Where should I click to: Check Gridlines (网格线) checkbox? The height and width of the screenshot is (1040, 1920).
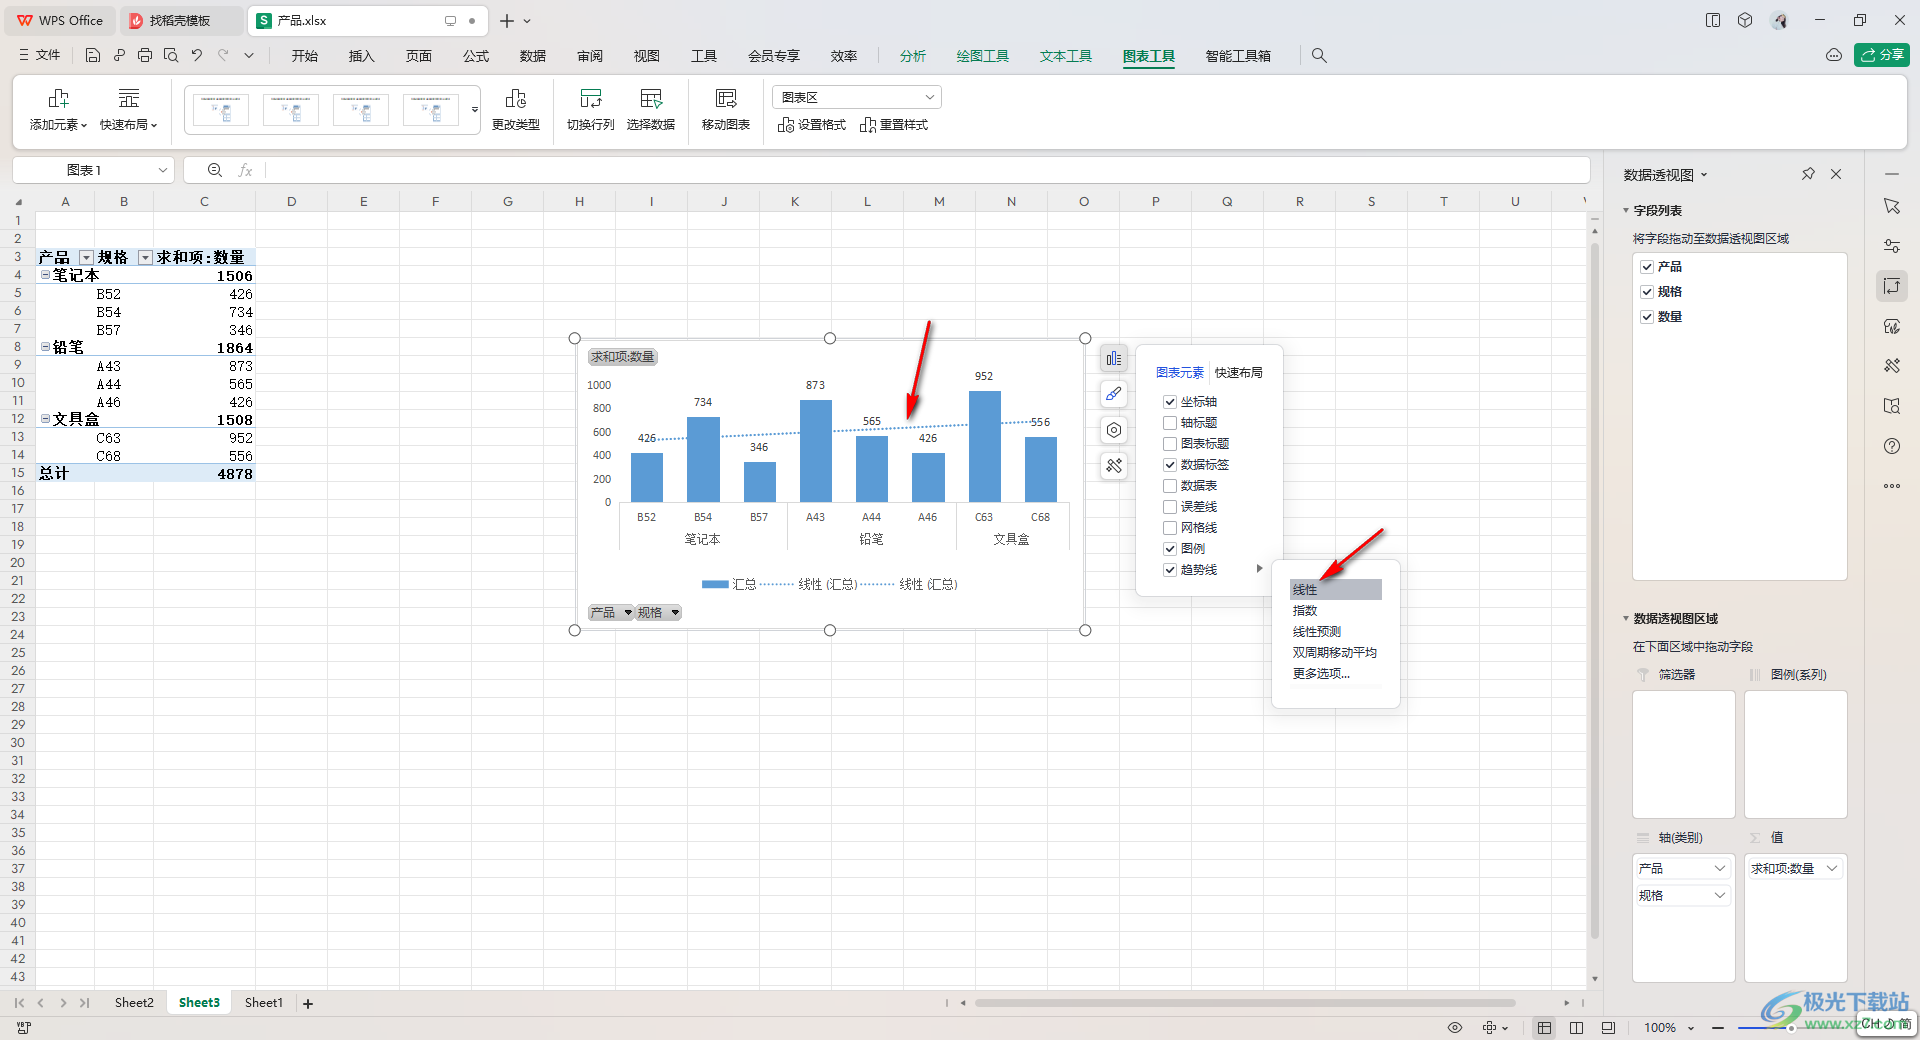(x=1170, y=528)
